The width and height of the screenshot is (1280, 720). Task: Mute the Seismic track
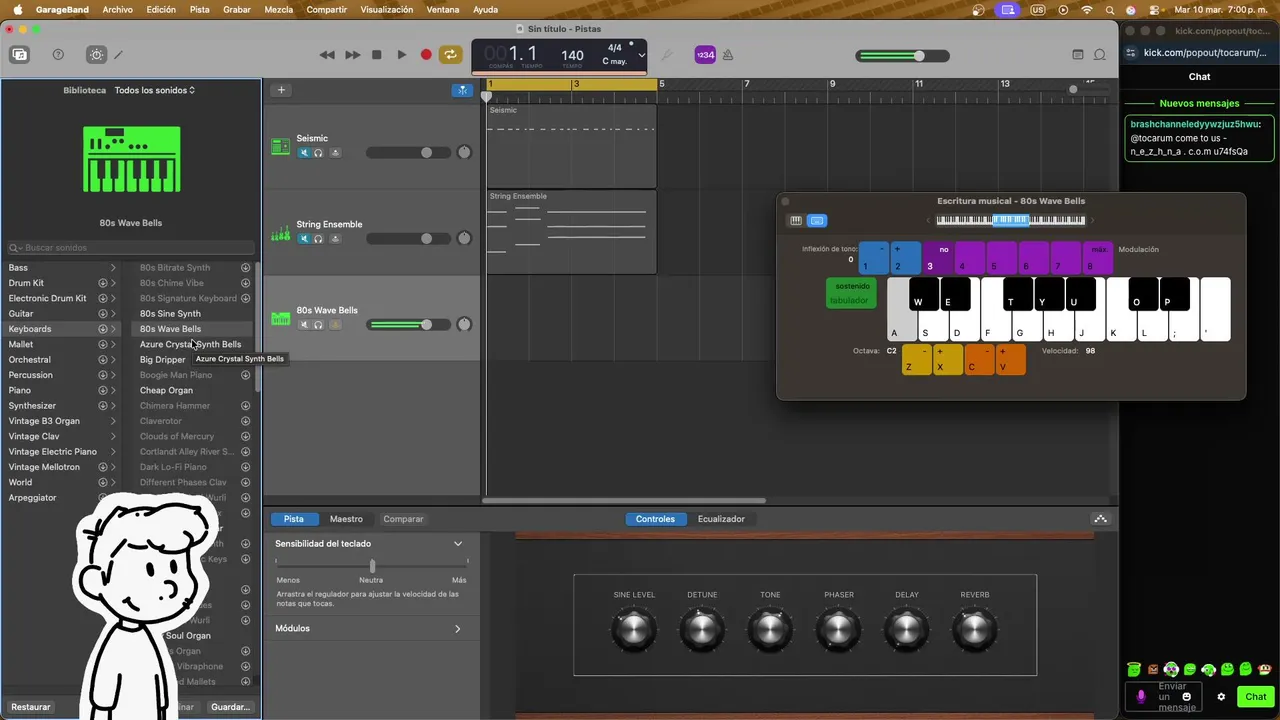304,153
